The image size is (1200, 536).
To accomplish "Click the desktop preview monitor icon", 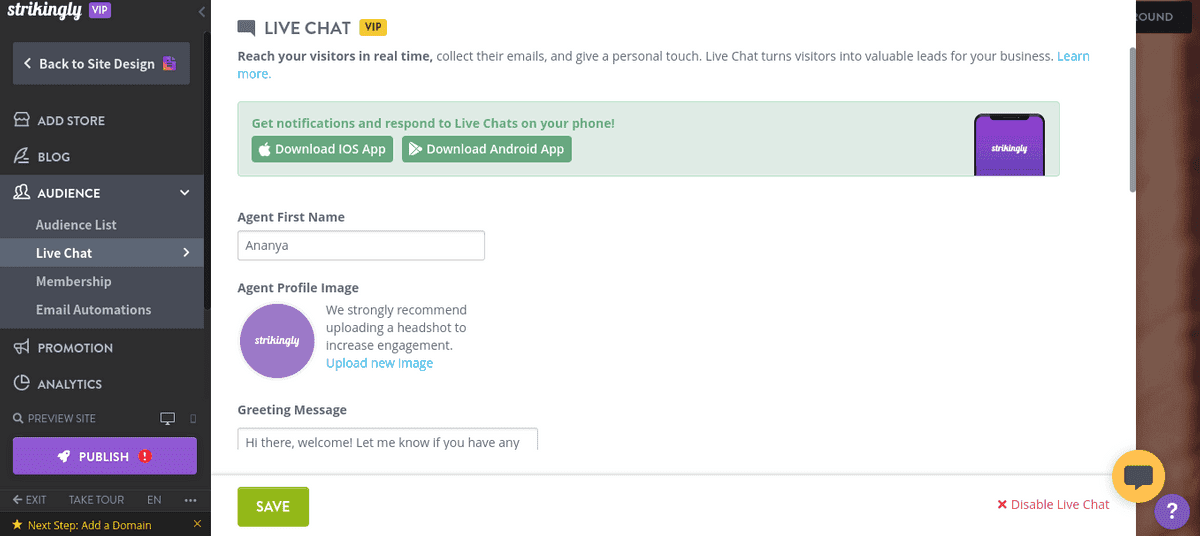I will (x=168, y=418).
